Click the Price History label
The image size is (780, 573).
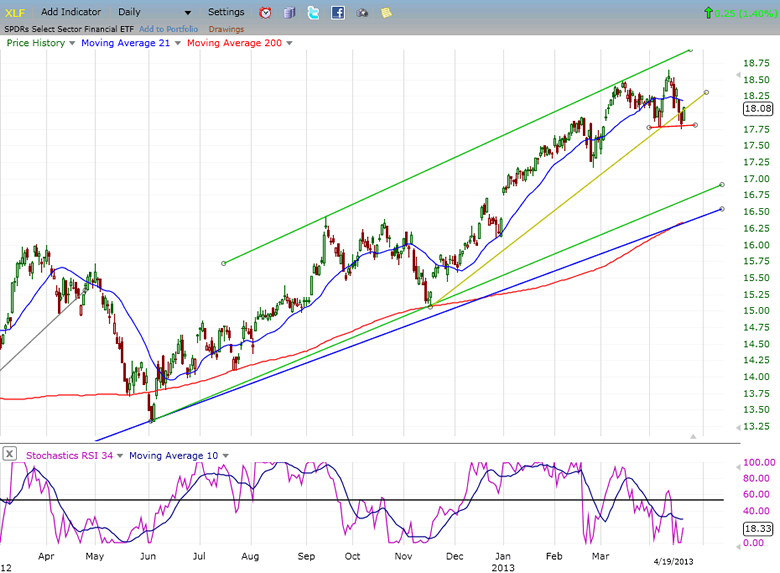36,43
